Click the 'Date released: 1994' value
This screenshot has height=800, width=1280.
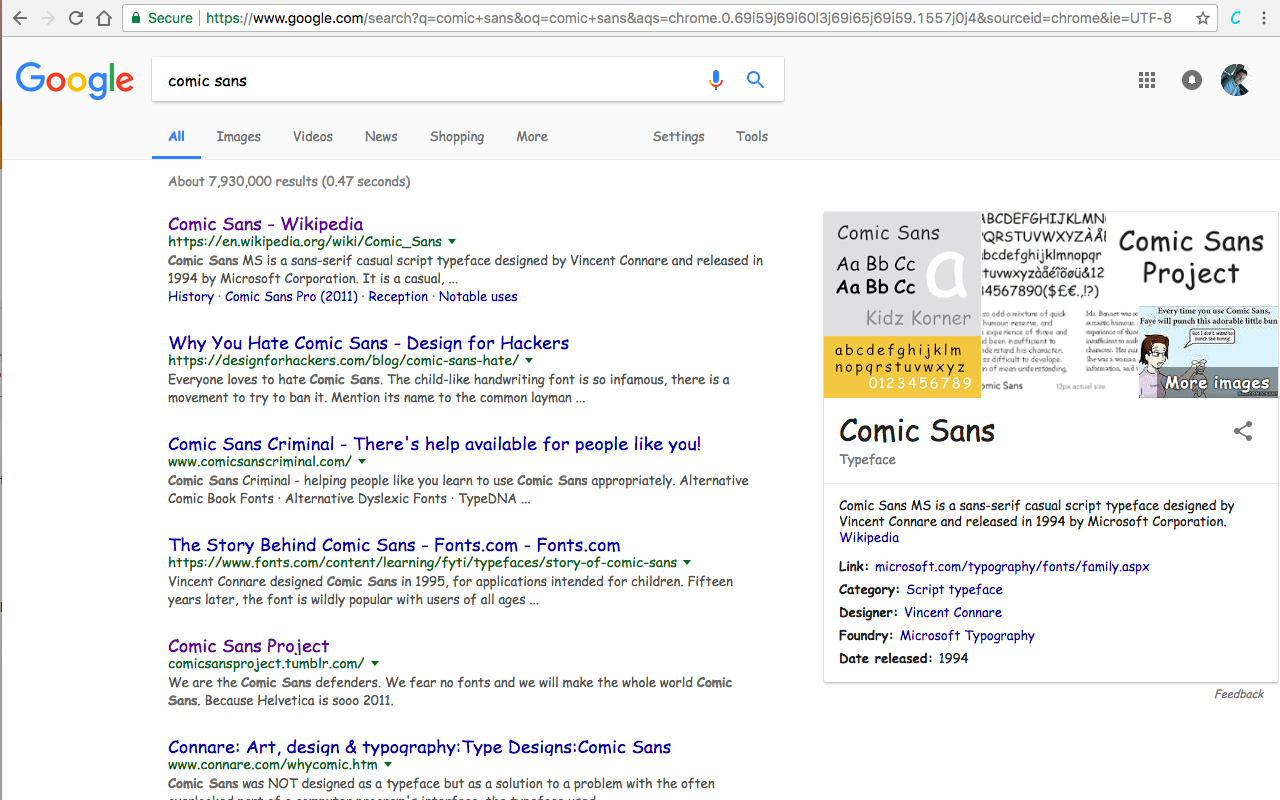coord(953,659)
